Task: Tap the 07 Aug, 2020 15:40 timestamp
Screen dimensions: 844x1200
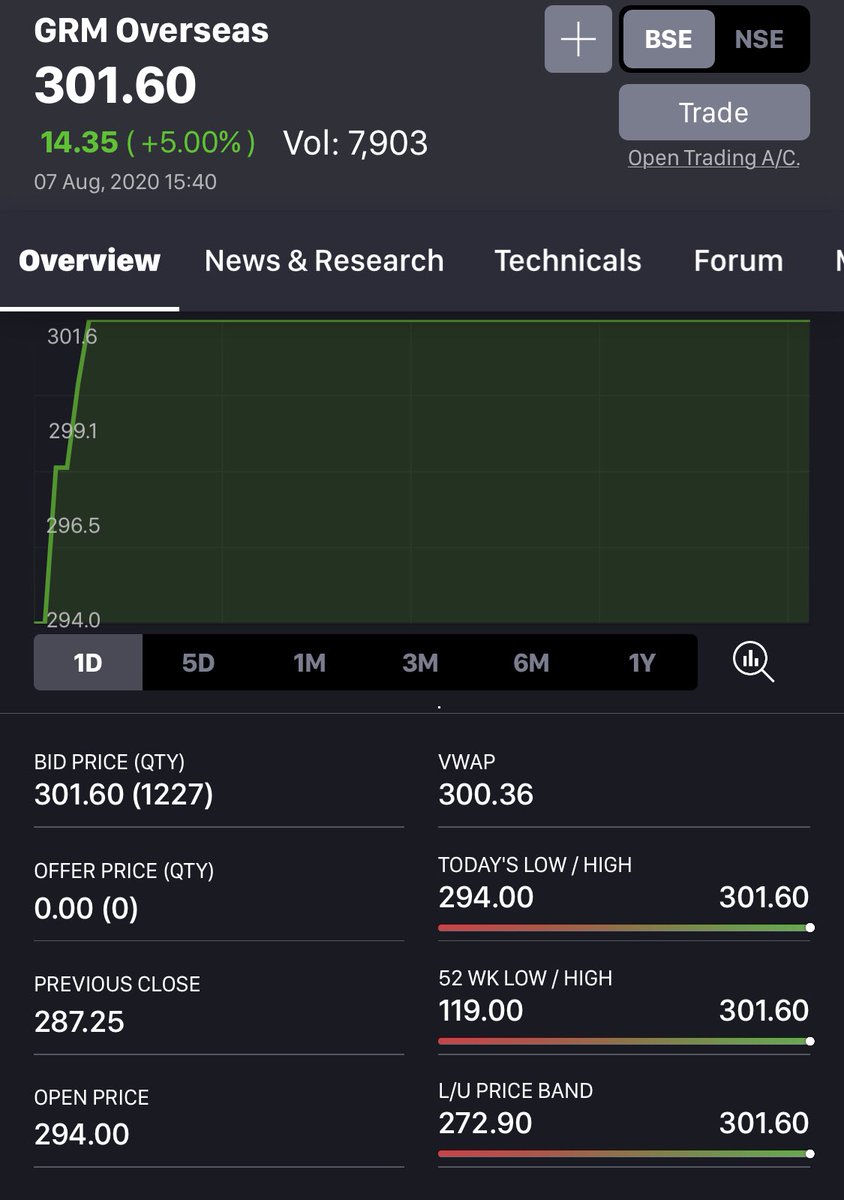Action: coord(125,182)
